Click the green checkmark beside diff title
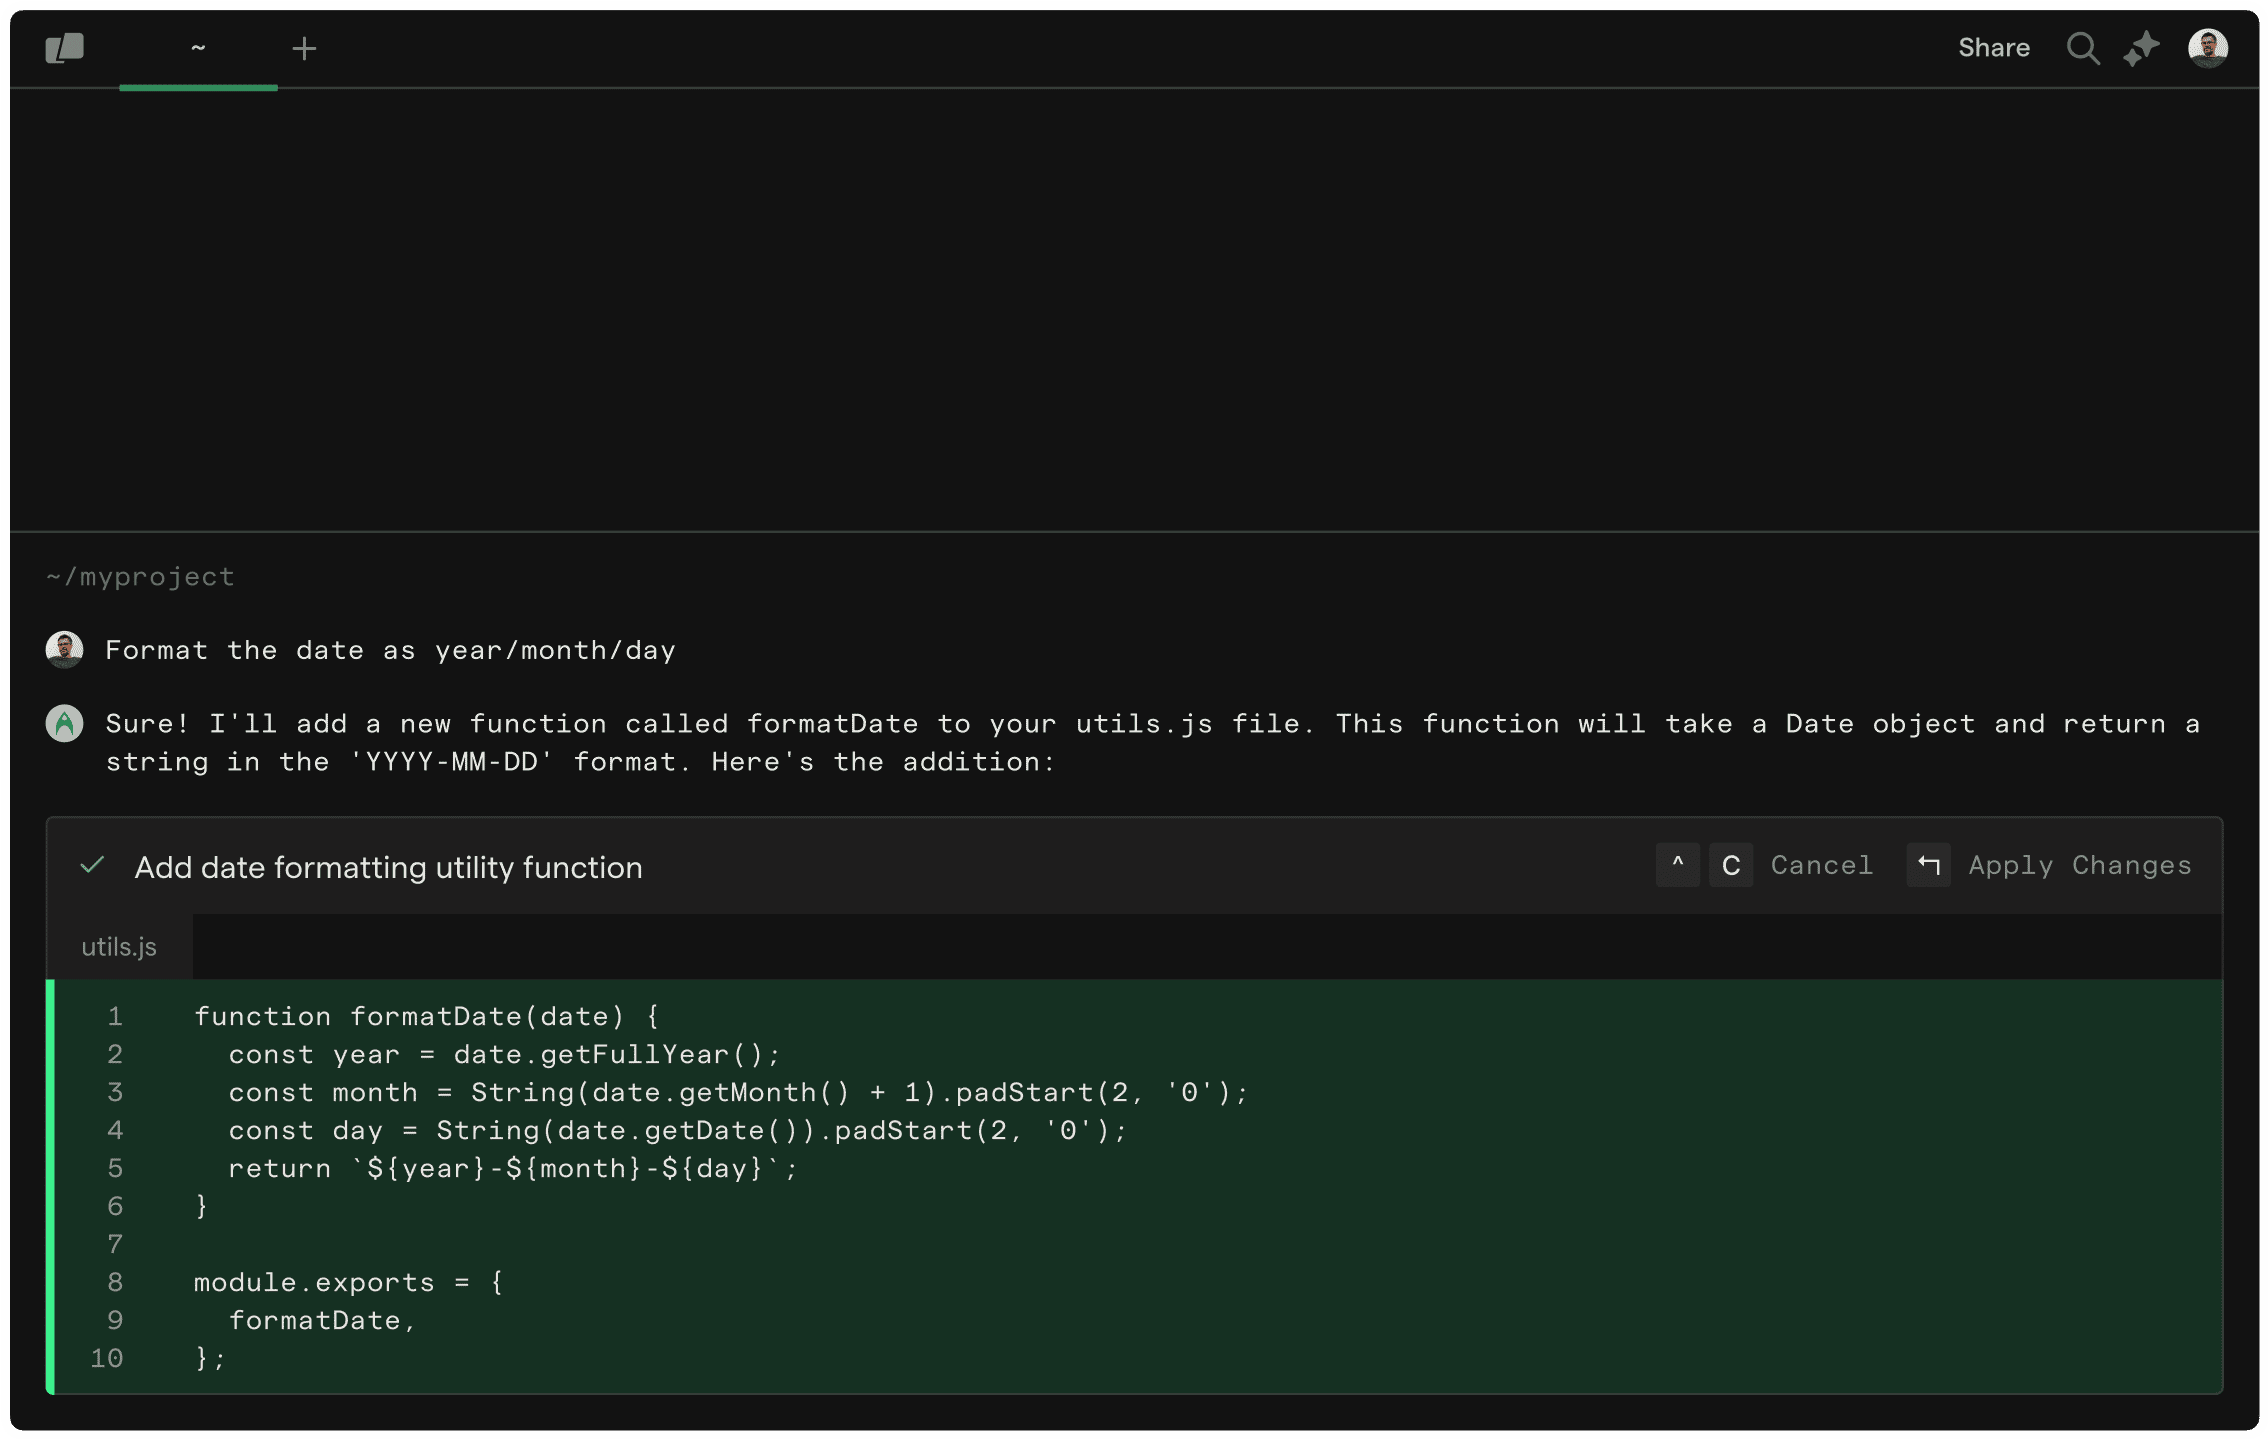 pos(92,866)
